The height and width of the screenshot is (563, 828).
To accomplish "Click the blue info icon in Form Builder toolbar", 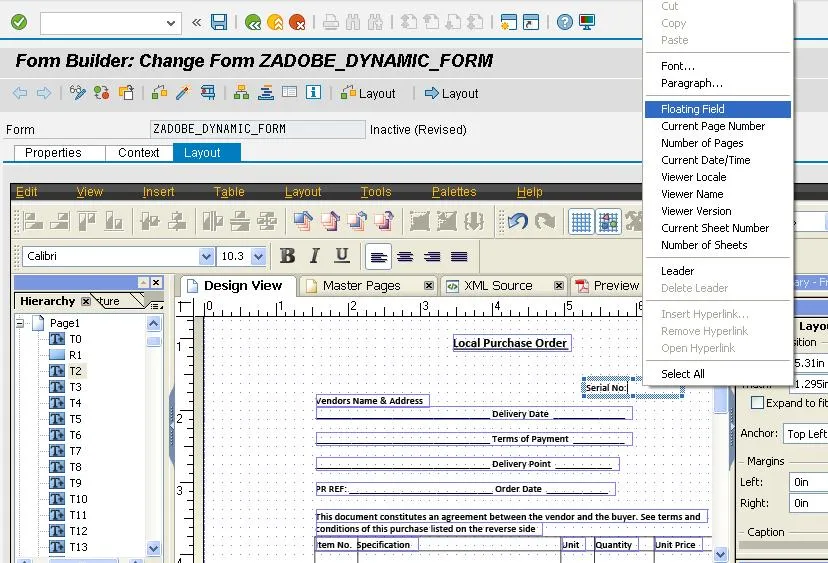I will (313, 92).
